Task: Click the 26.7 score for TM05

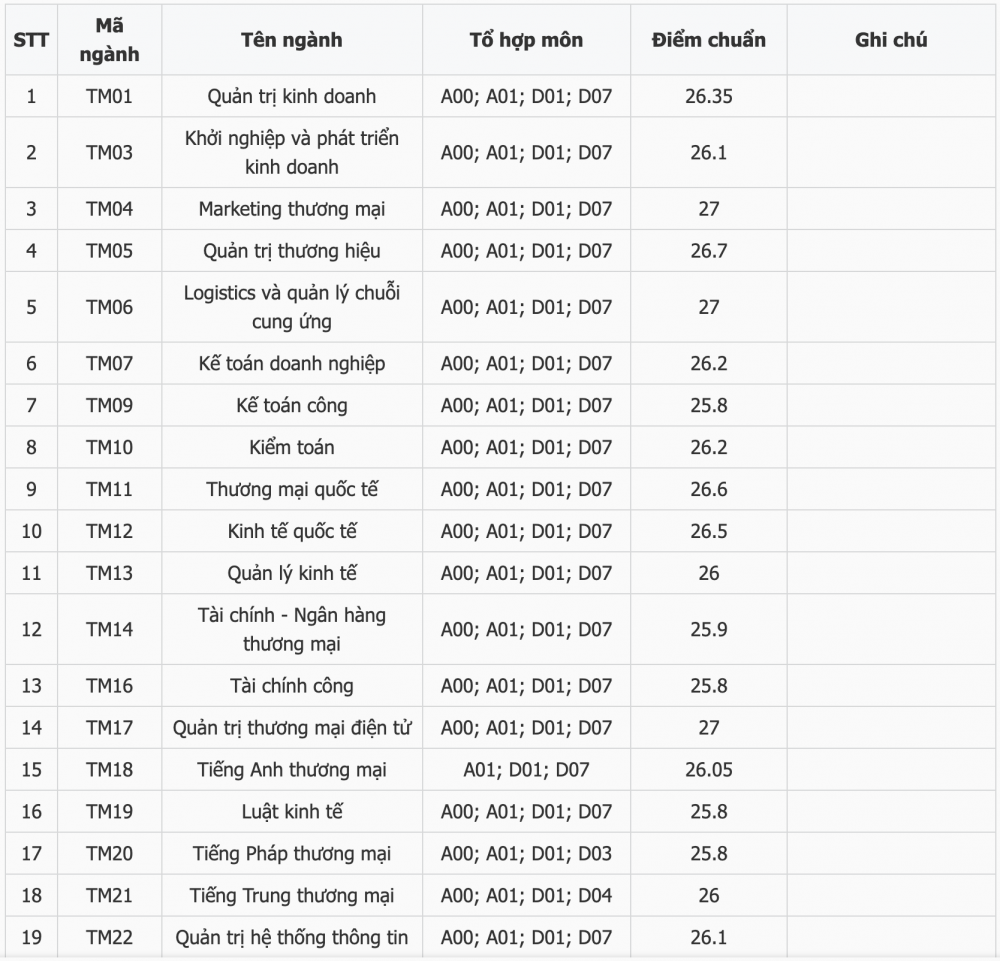Action: tap(709, 251)
